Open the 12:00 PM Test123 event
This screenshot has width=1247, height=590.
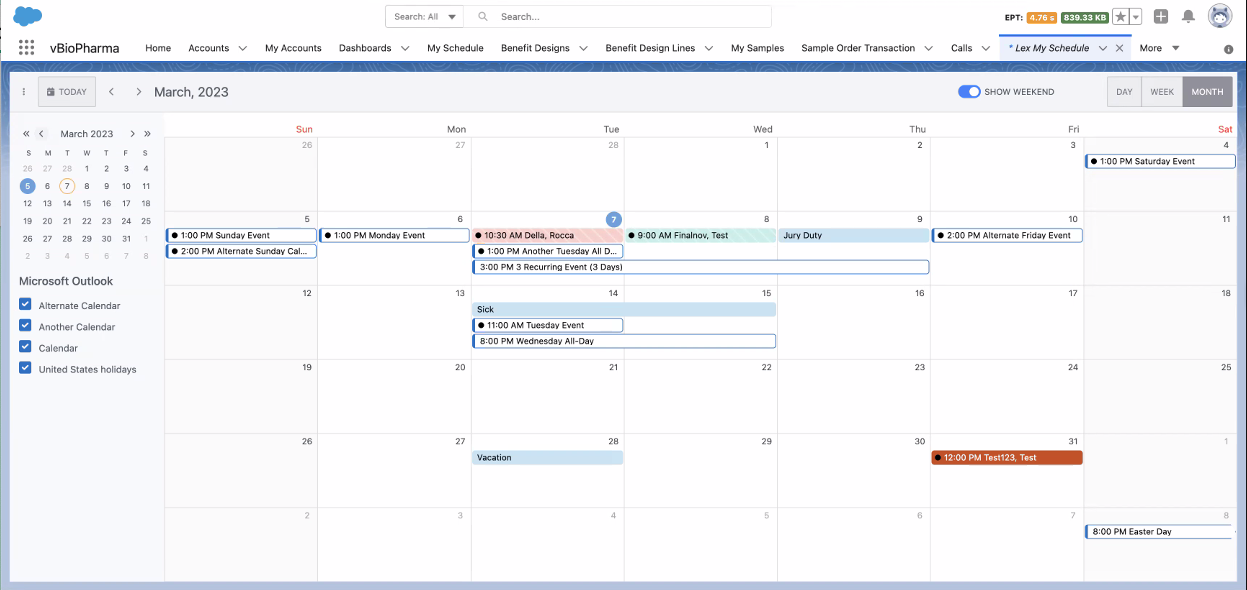coord(1006,458)
